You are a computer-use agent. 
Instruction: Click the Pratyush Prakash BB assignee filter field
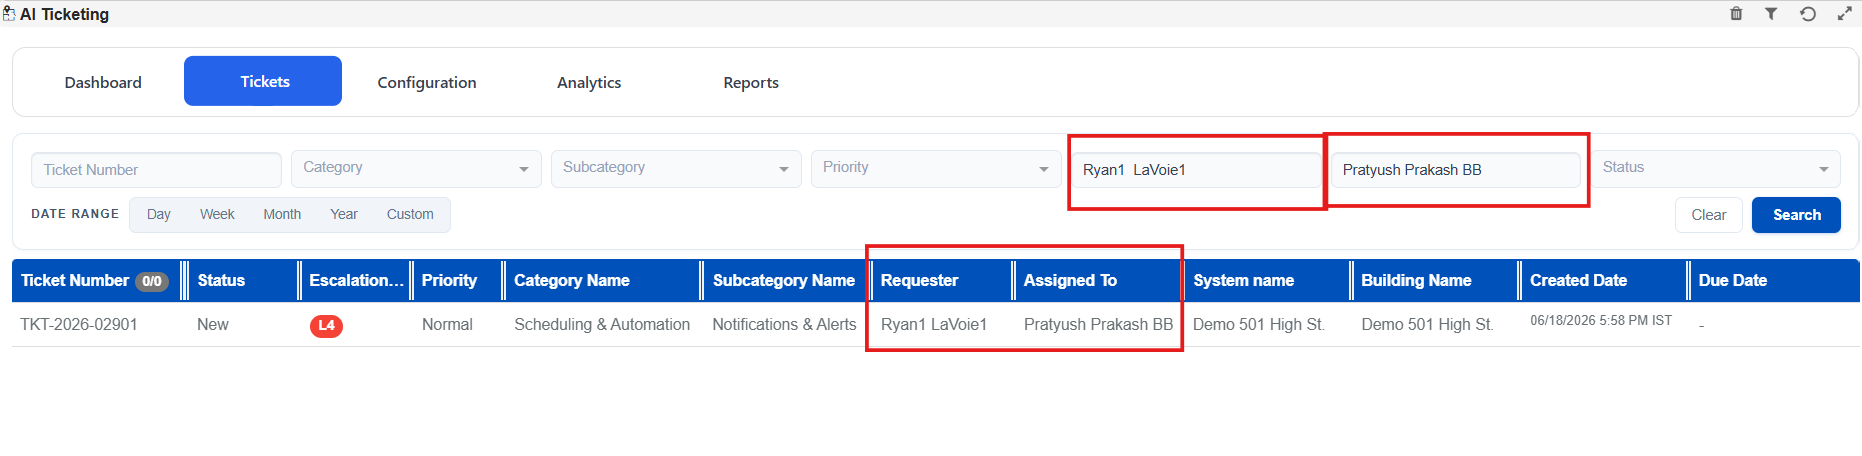1456,170
